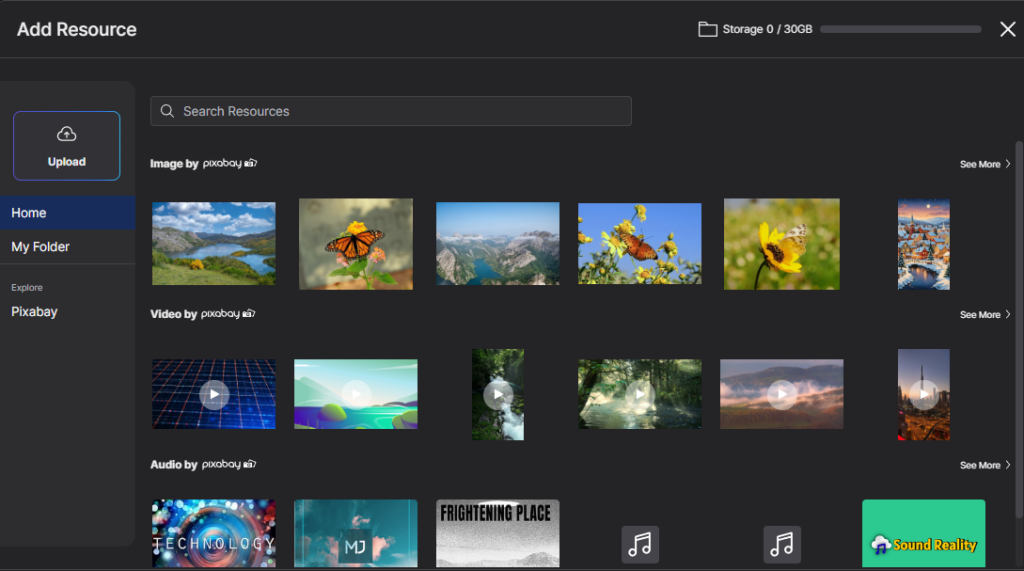Viewport: 1024px width, 571px height.
Task: Play the waterfall video
Action: tap(498, 395)
